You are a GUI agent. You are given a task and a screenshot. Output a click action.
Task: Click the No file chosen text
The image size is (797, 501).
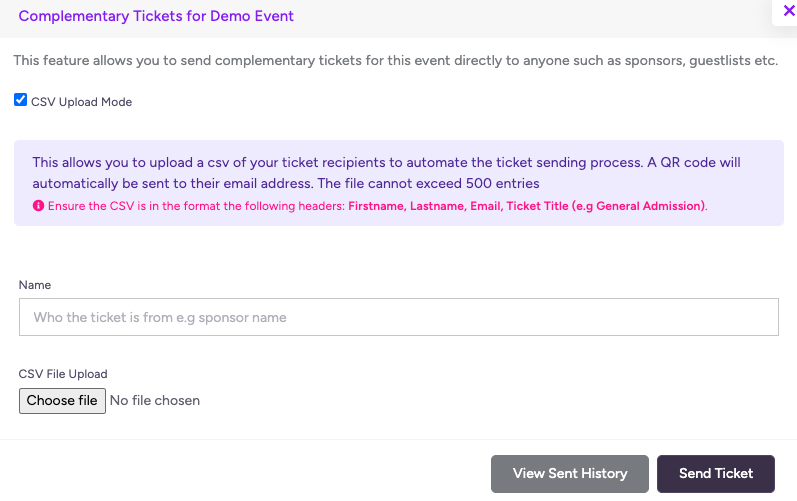coord(155,400)
